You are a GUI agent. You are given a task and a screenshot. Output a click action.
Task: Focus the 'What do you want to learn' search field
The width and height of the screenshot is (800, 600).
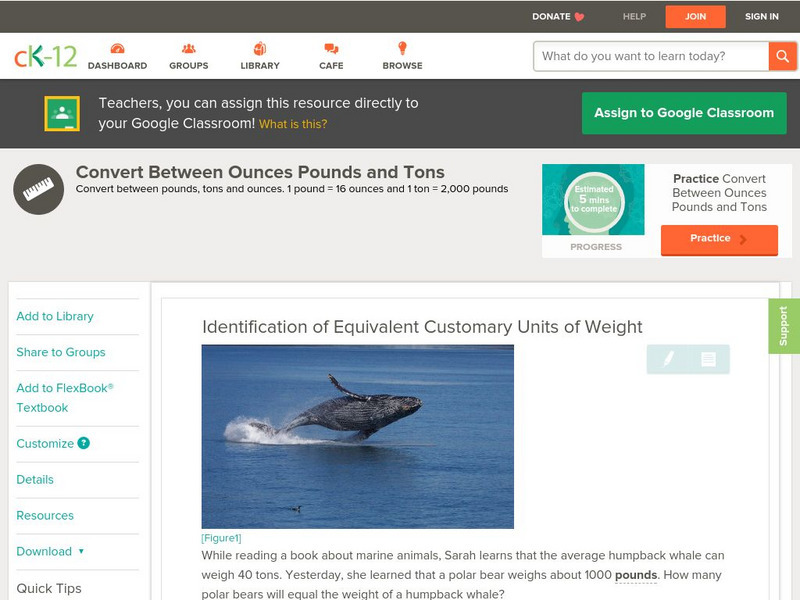click(x=651, y=56)
